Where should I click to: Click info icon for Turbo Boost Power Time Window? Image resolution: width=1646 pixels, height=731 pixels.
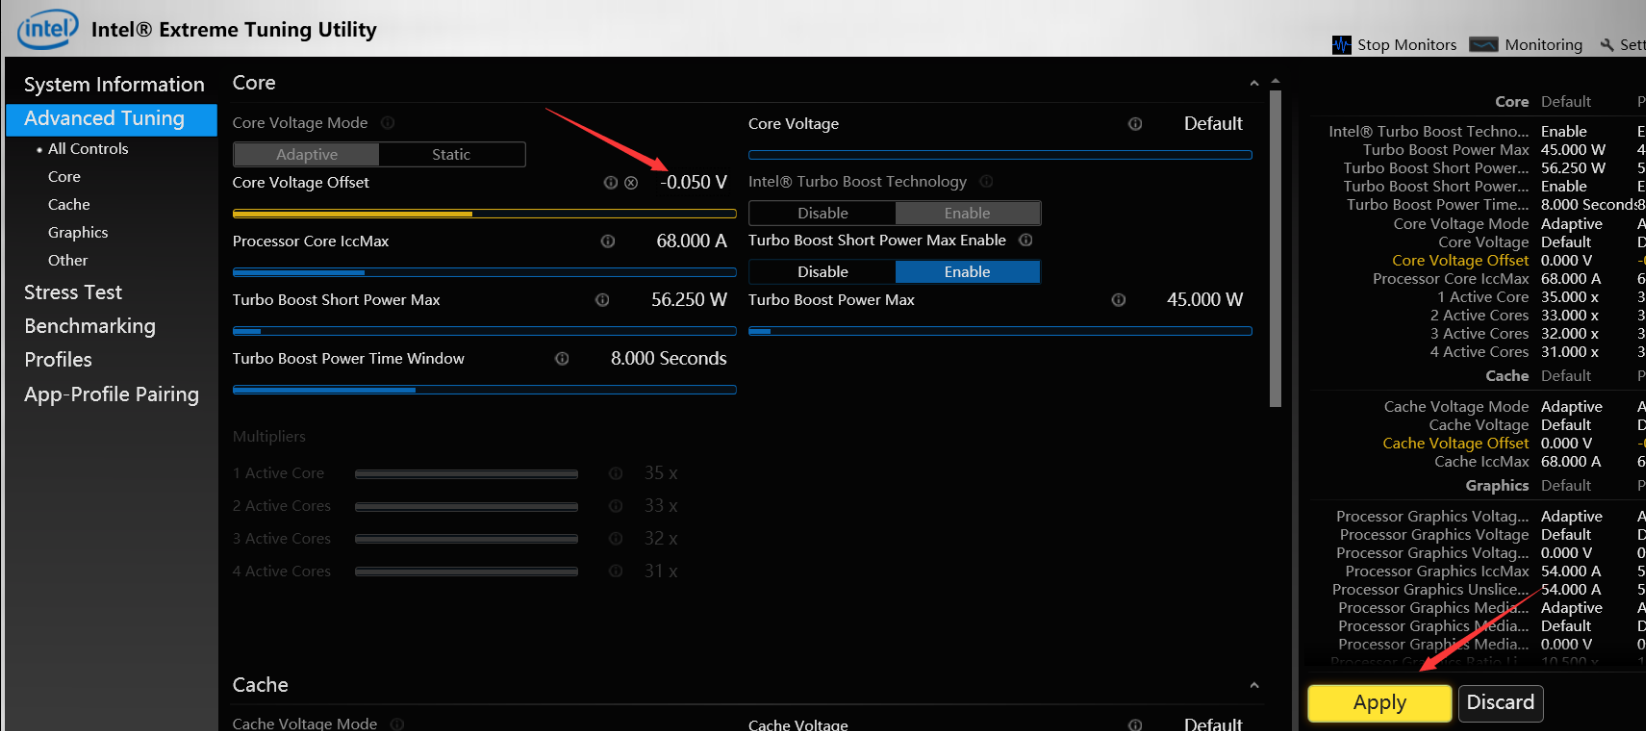[x=562, y=359]
